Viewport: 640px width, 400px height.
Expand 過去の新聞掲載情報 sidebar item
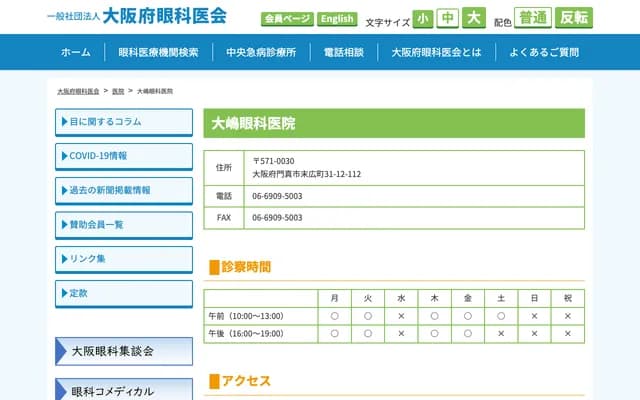(x=124, y=190)
